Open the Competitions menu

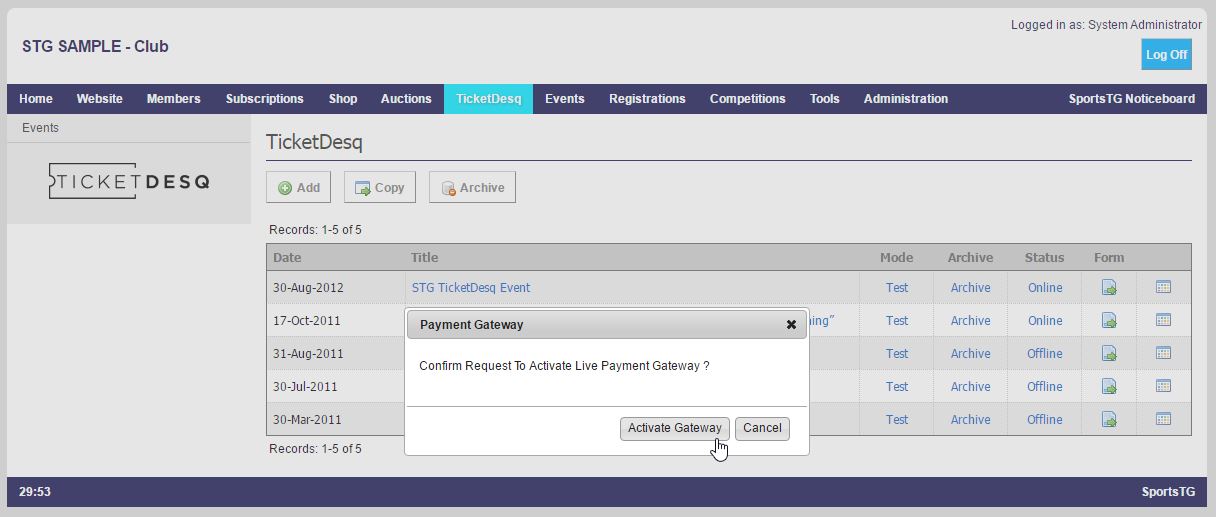tap(748, 99)
